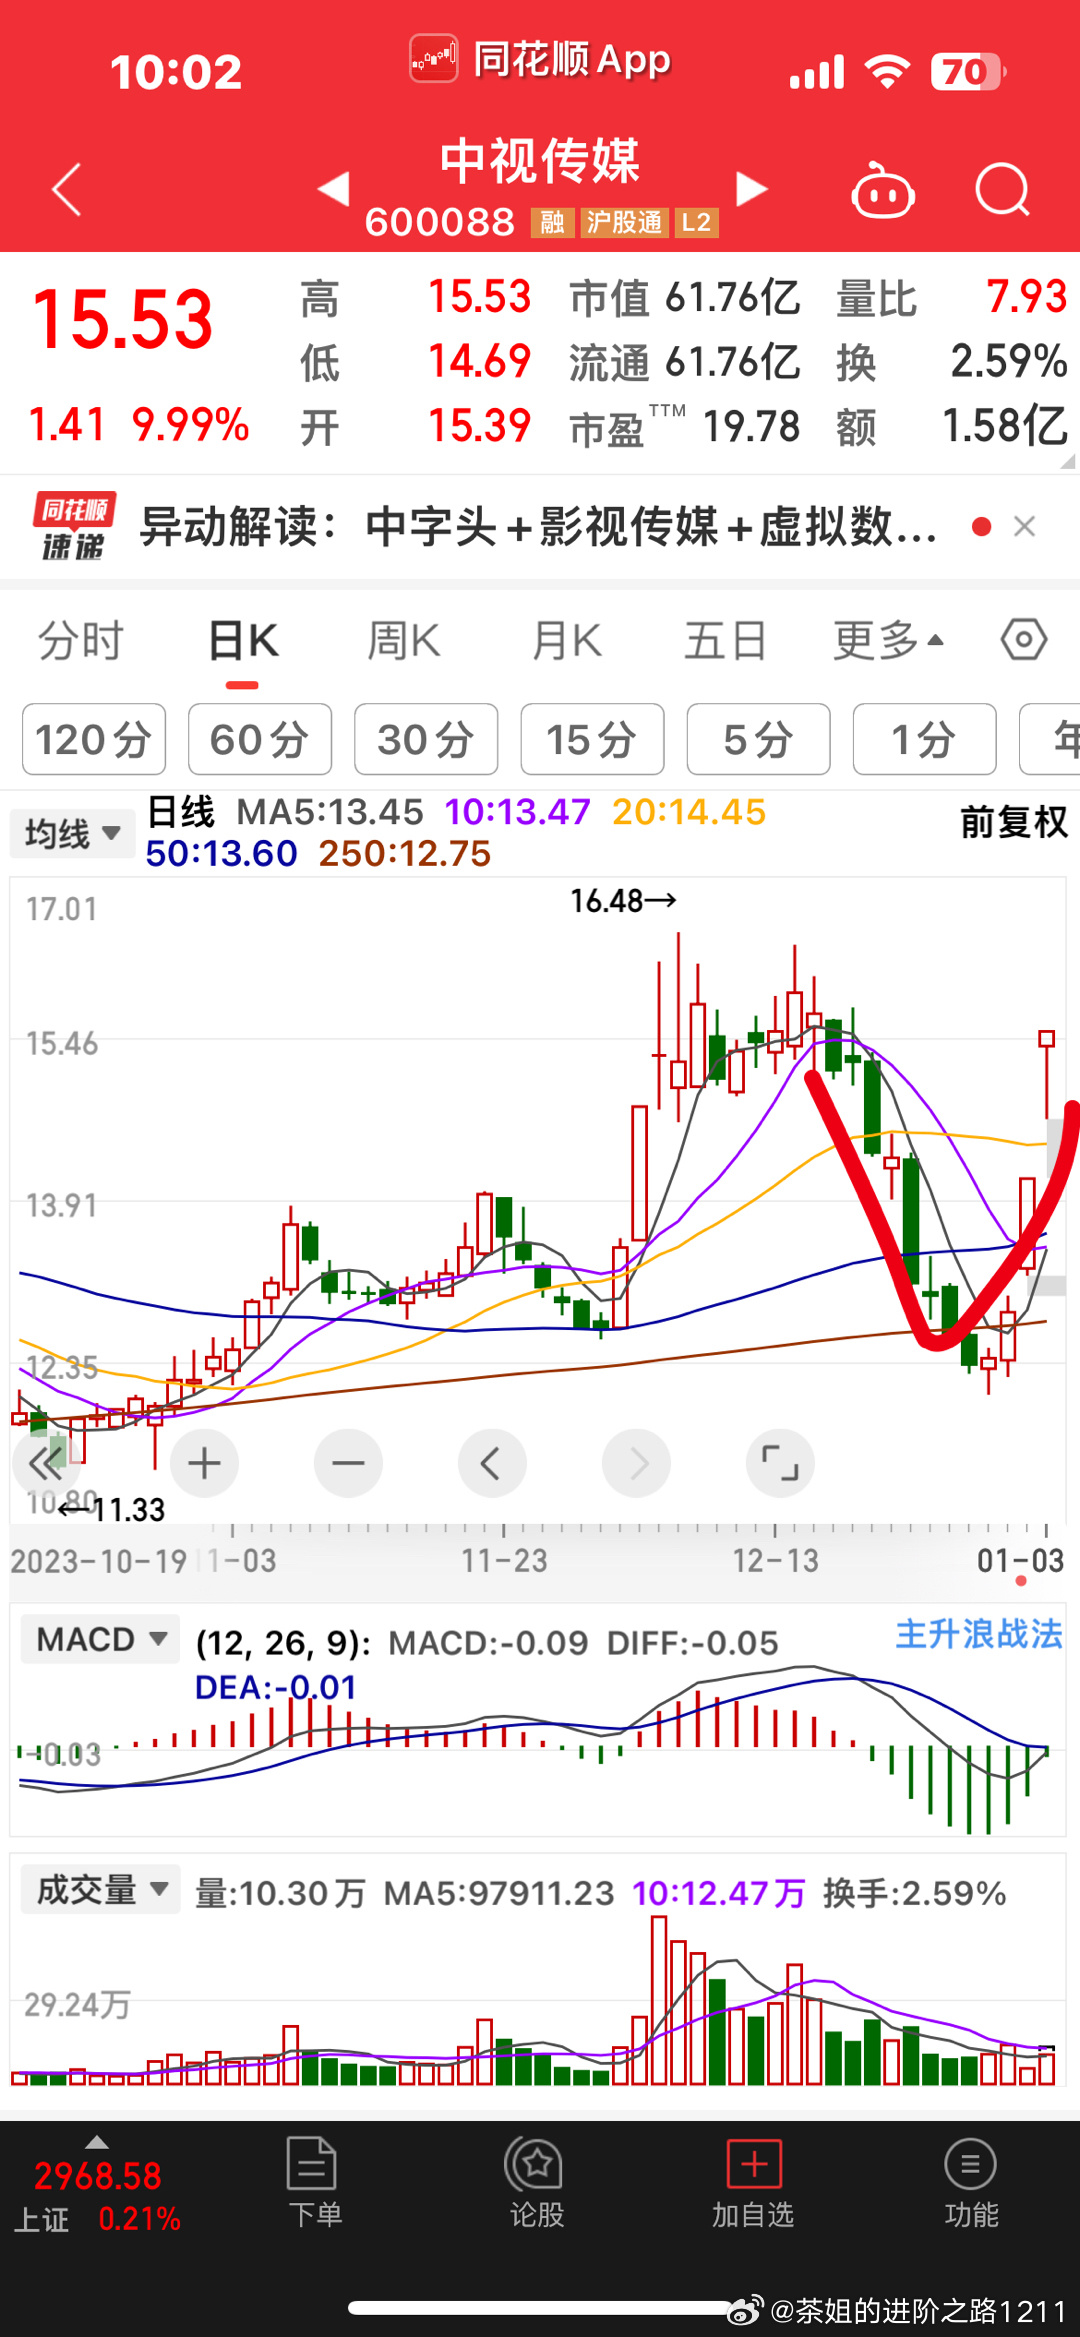Zoom in chart with plus button
The image size is (1080, 2337).
[x=204, y=1463]
